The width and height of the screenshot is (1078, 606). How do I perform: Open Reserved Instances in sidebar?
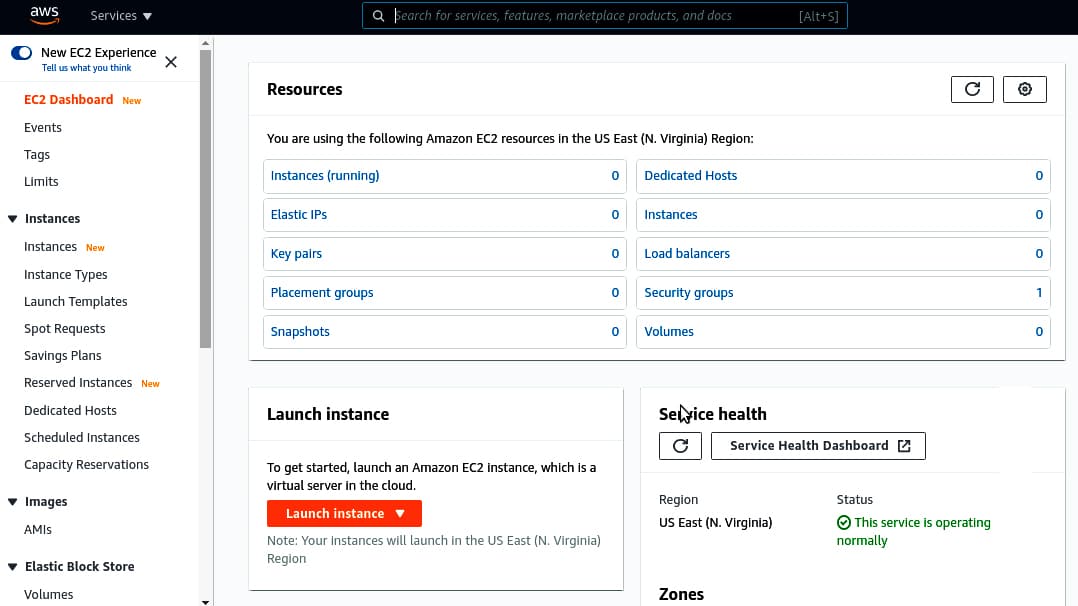point(78,382)
